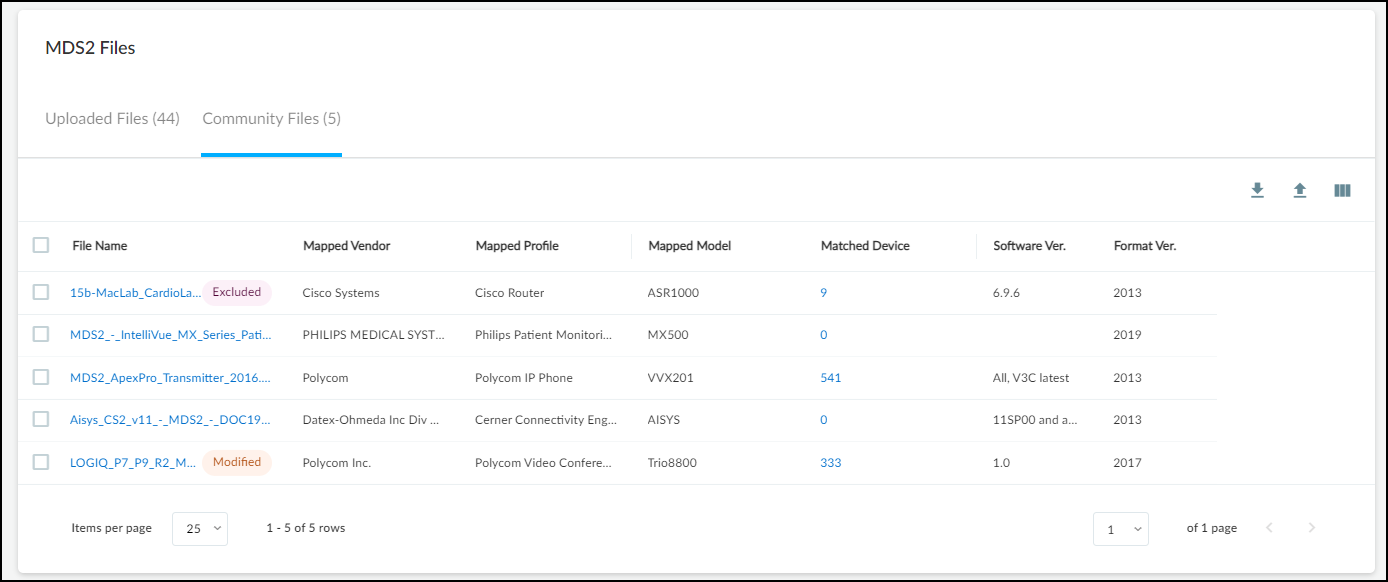Viewport: 1388px width, 582px height.
Task: Click matched device count 333
Action: [830, 463]
